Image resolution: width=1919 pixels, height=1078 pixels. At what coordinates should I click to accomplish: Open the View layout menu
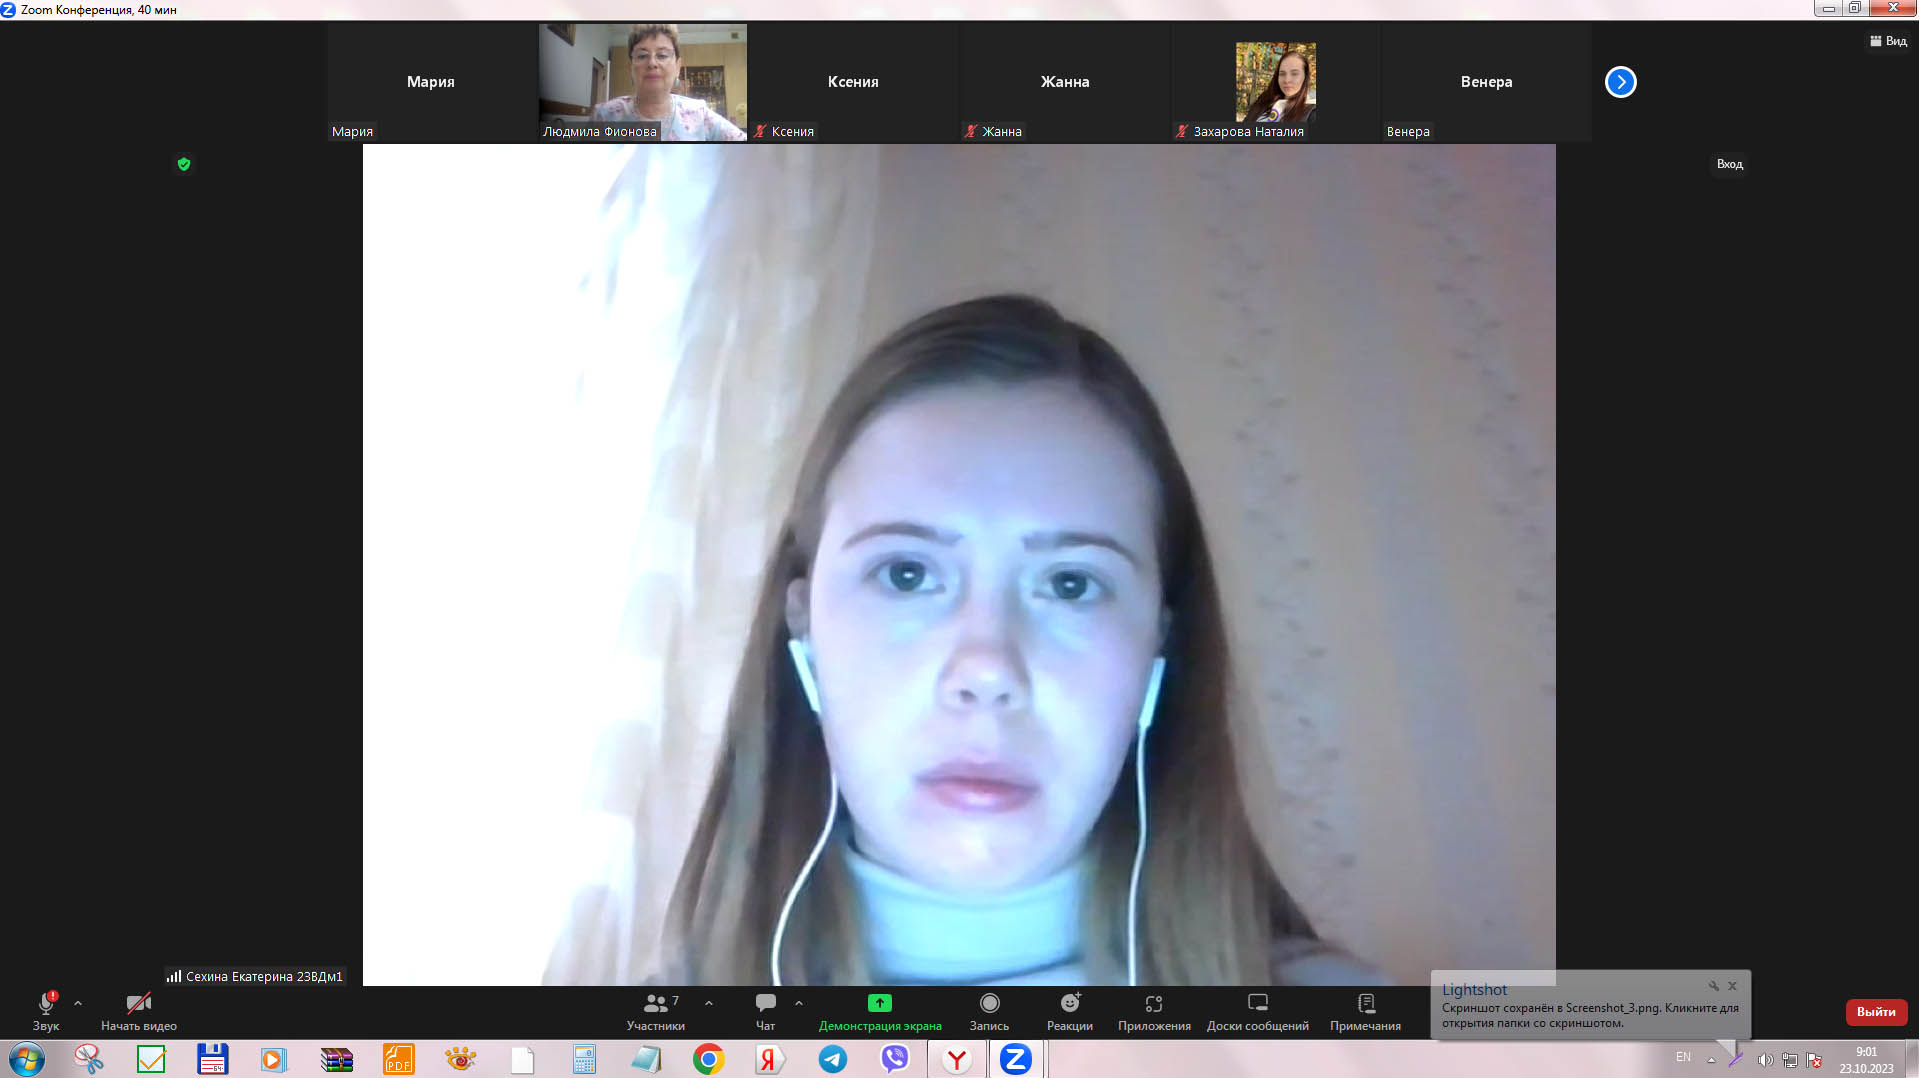pos(1888,41)
